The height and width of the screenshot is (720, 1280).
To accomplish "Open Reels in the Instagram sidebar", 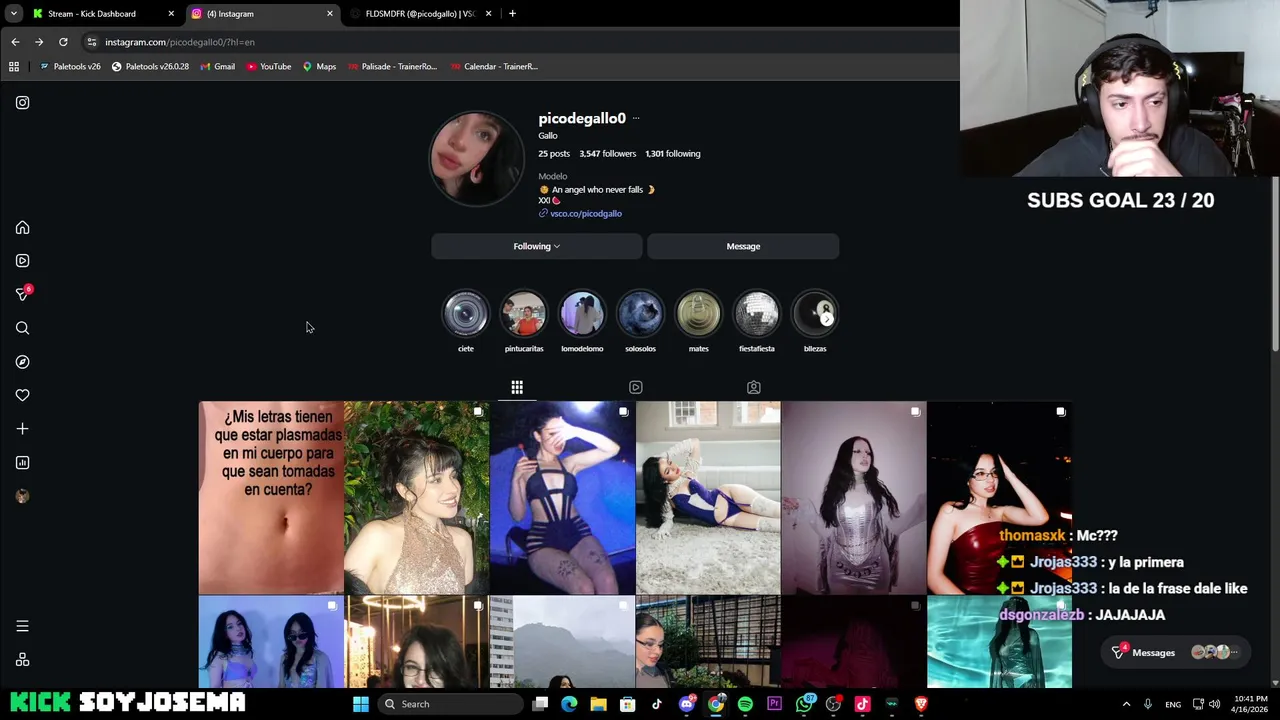I will [22, 261].
